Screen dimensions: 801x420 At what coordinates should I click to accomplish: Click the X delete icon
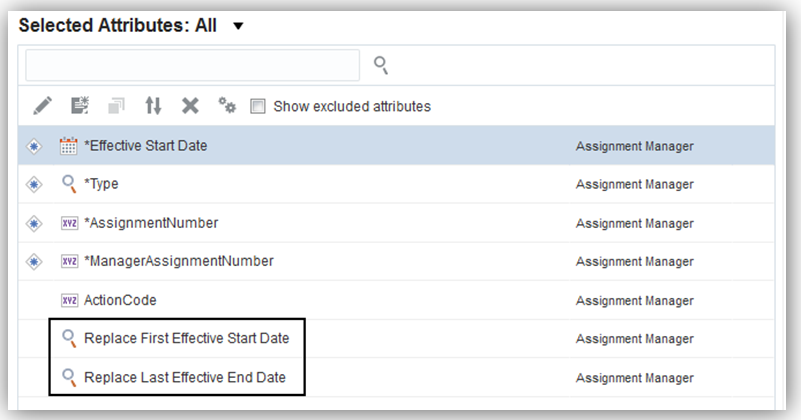(x=189, y=106)
